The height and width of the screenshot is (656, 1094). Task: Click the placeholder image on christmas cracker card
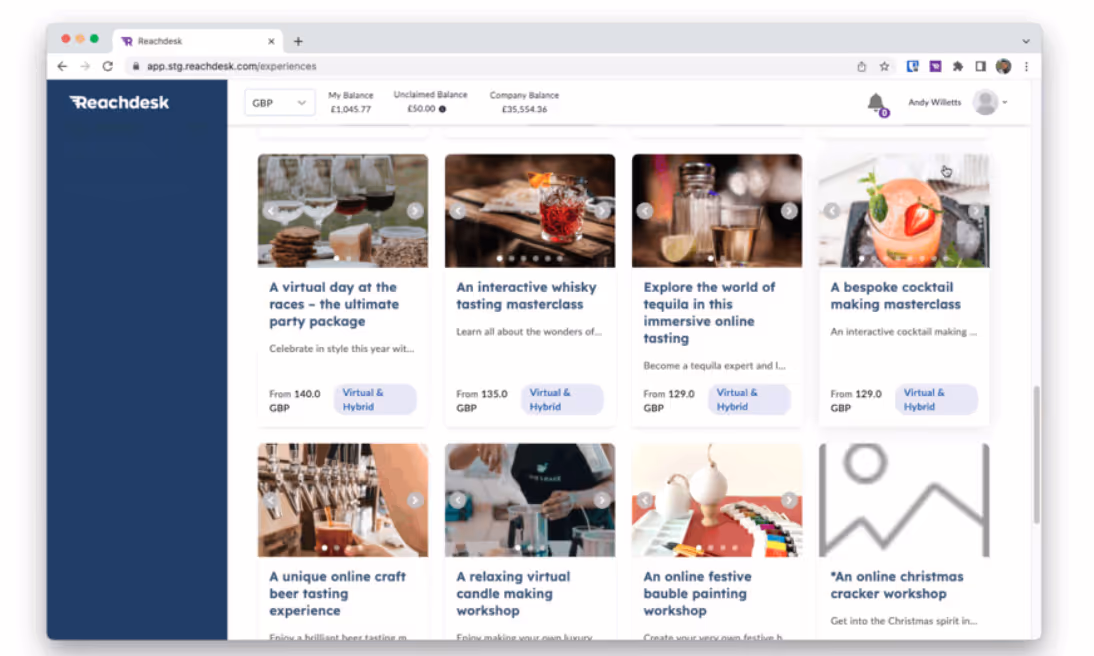(x=904, y=500)
